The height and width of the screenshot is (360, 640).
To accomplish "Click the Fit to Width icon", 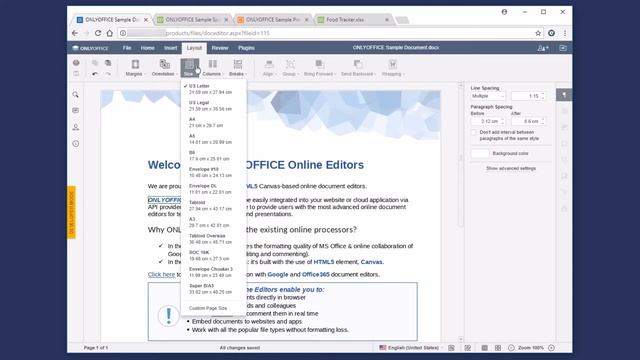I will coord(498,348).
